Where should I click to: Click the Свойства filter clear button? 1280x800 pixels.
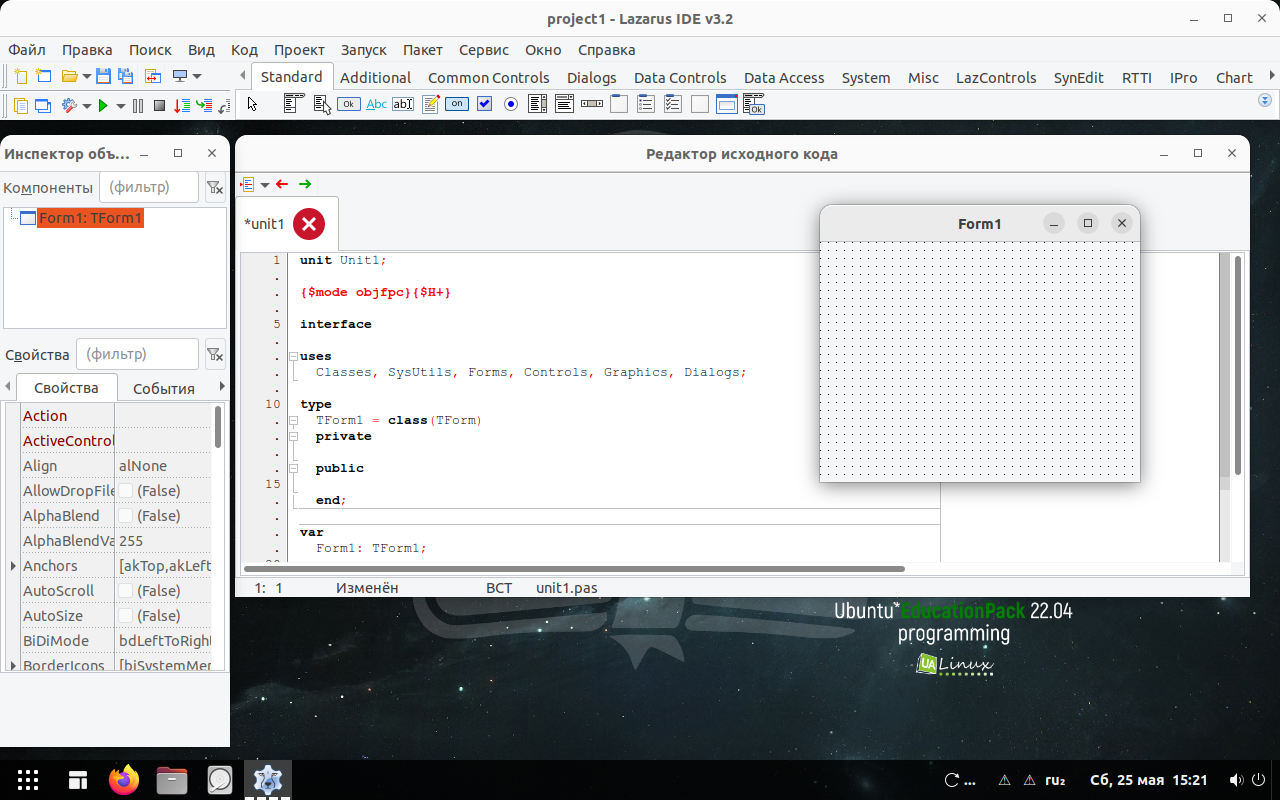214,354
